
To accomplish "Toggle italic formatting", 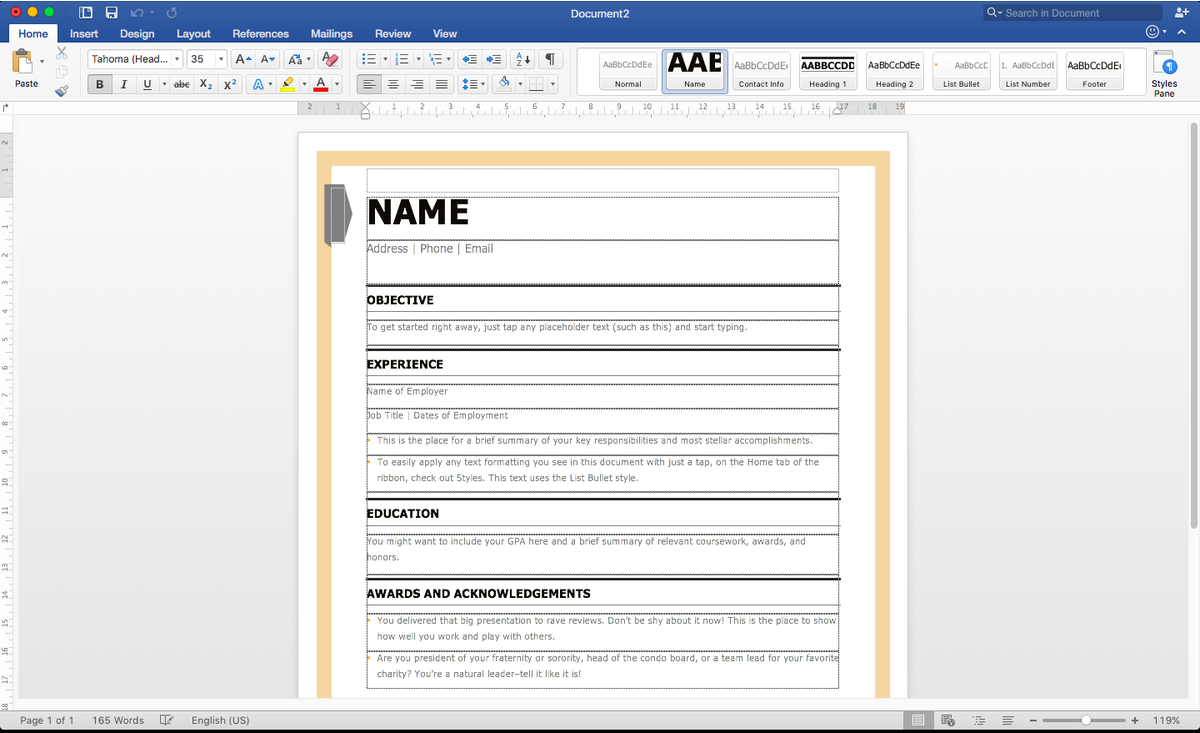I will click(x=124, y=84).
